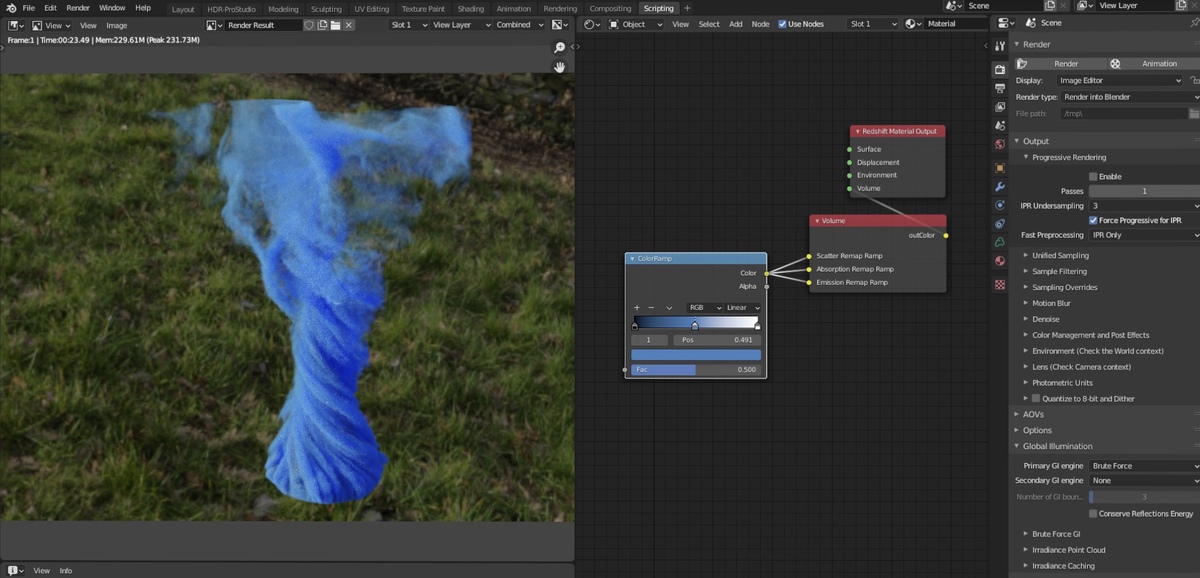The image size is (1200, 578).
Task: Add a color stop with plus icon
Action: (637, 308)
